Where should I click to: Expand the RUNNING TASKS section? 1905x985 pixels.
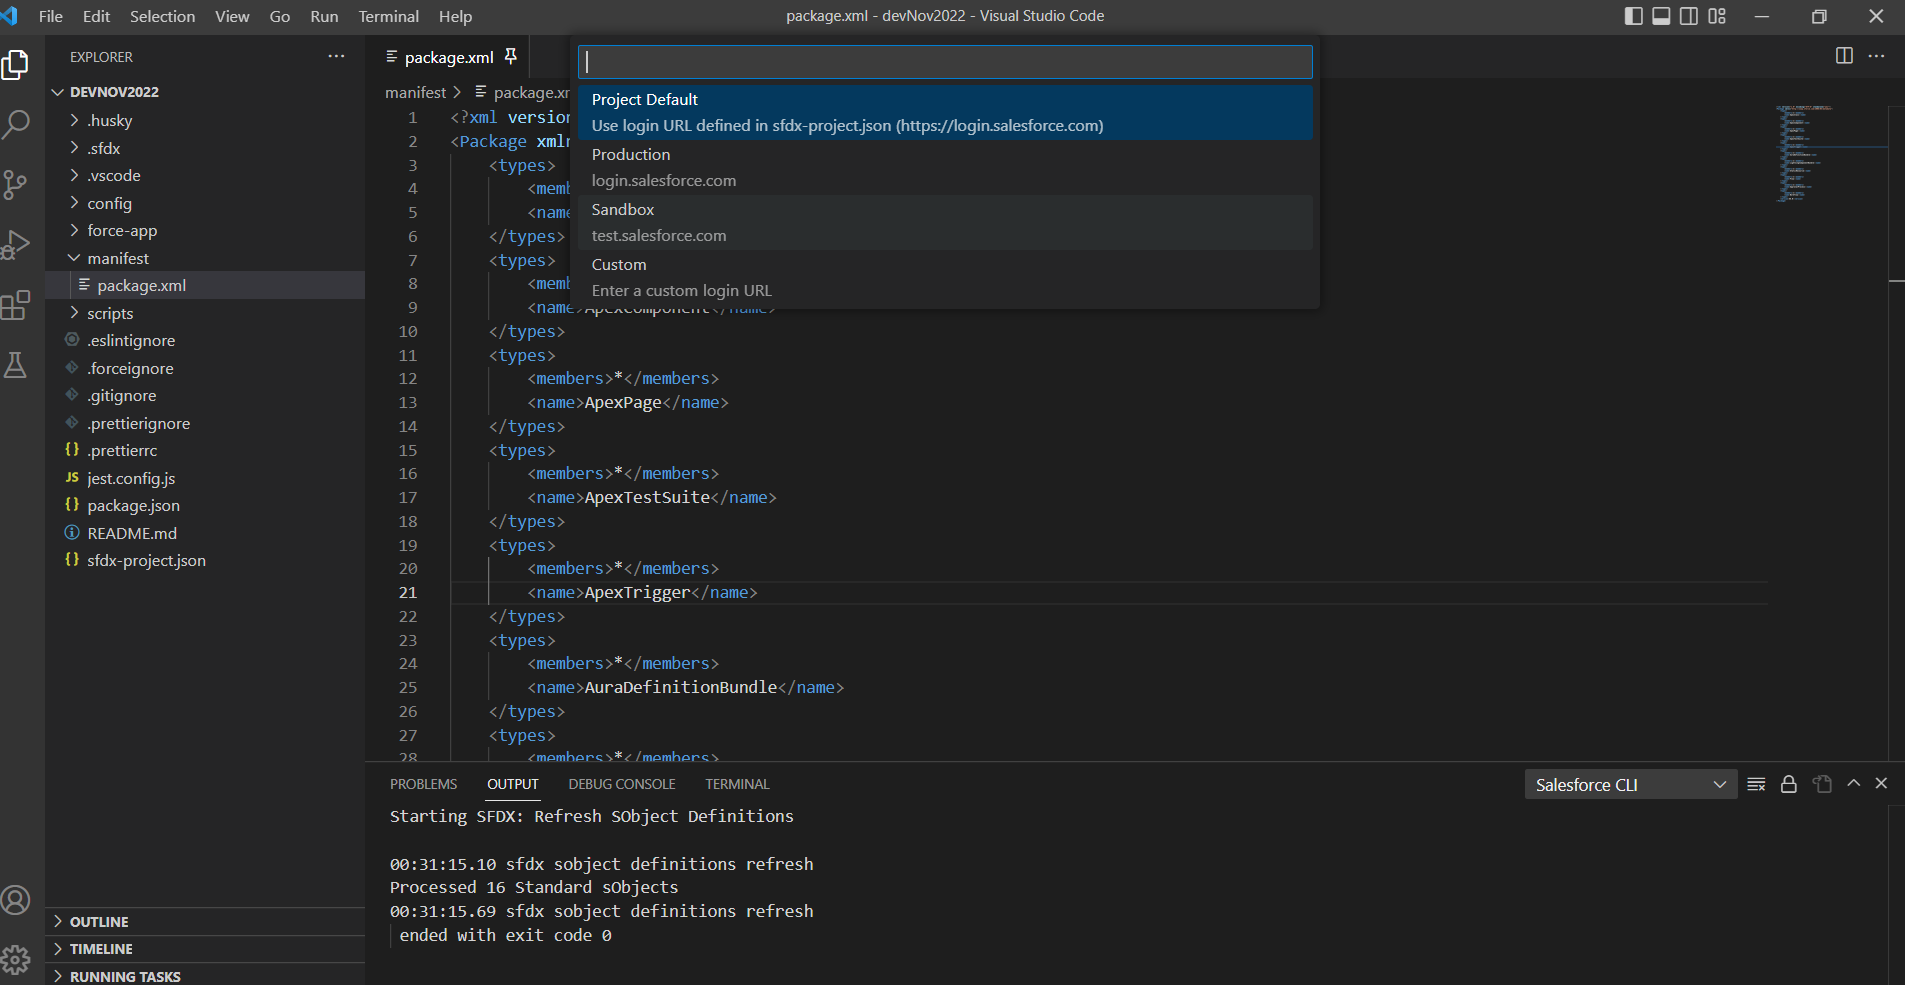[205, 976]
